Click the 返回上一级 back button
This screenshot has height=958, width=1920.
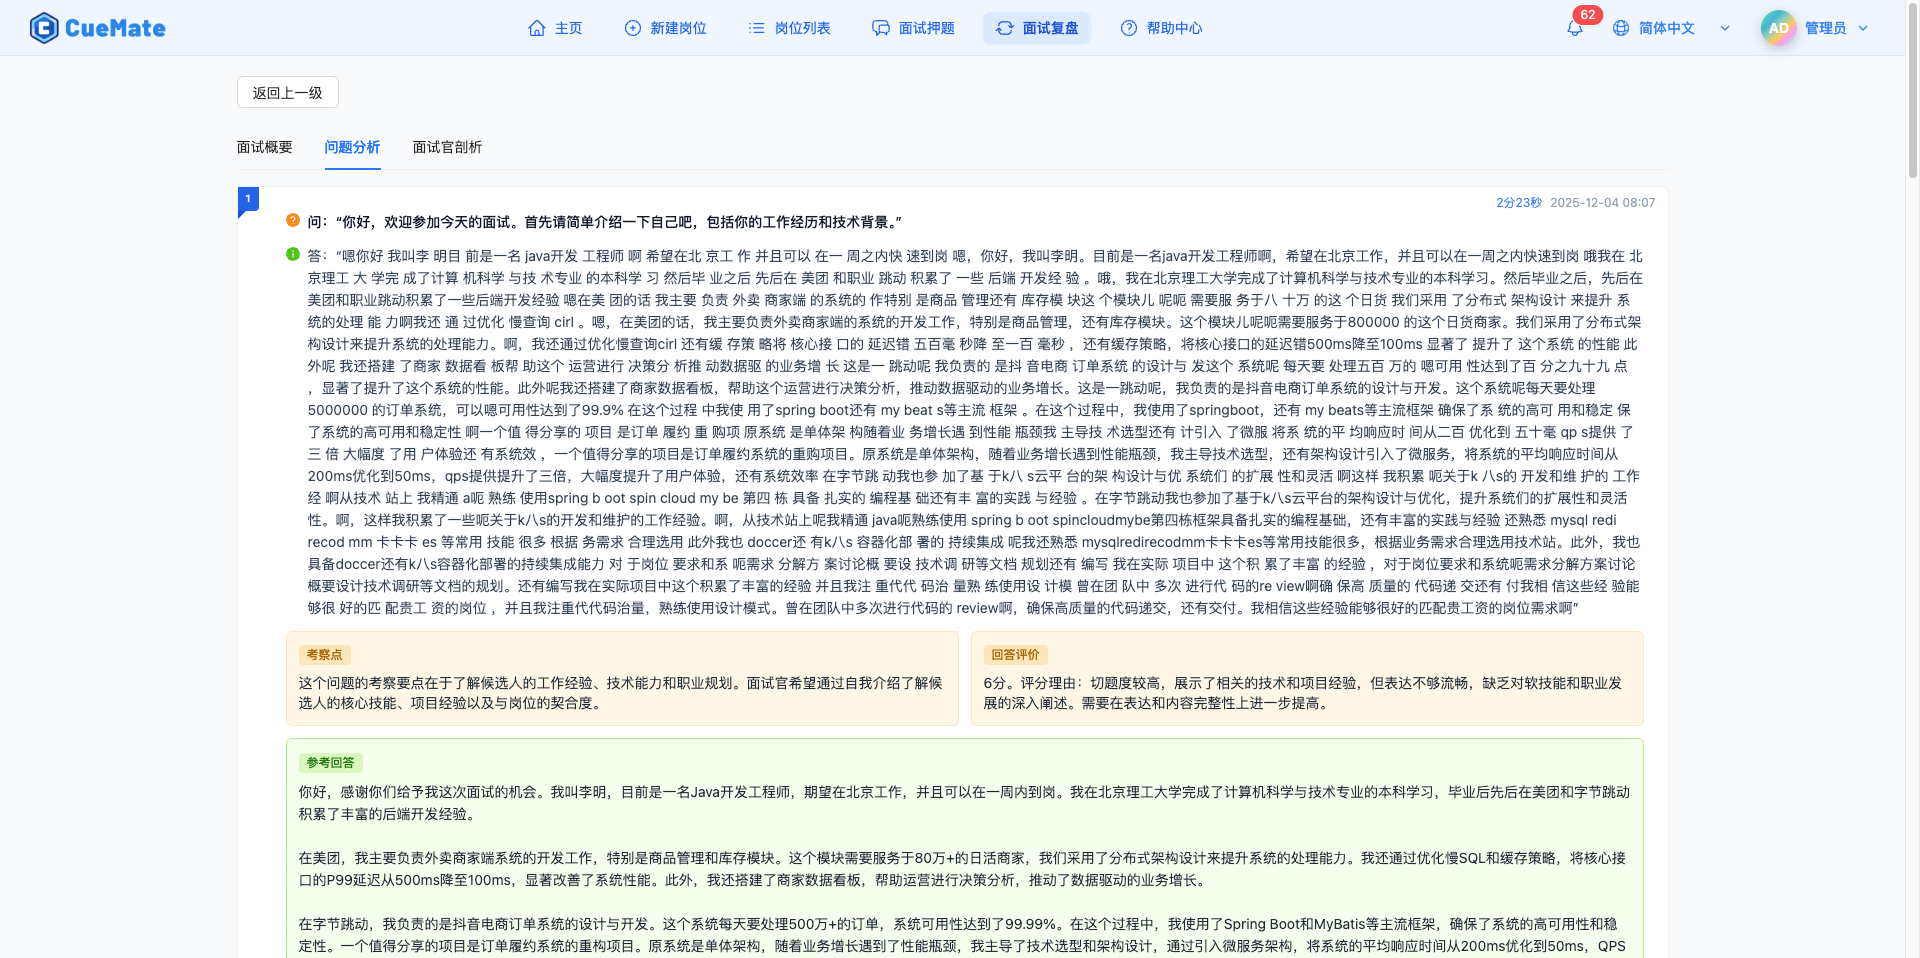(287, 91)
